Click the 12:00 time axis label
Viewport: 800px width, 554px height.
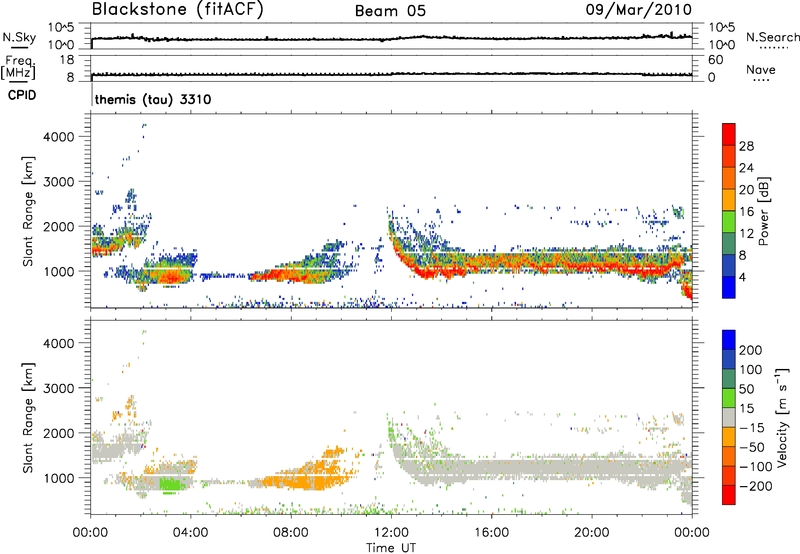coord(391,533)
